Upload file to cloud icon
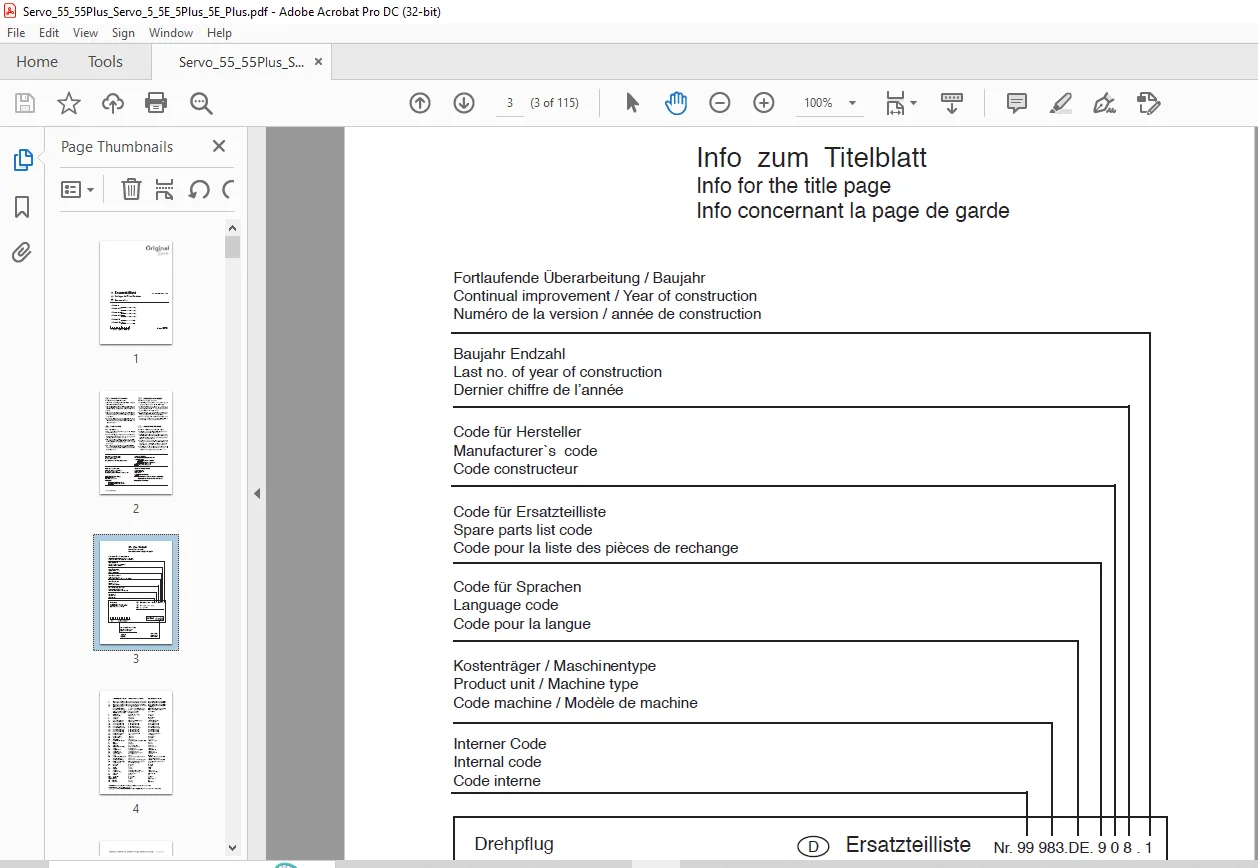This screenshot has width=1258, height=868. click(113, 103)
